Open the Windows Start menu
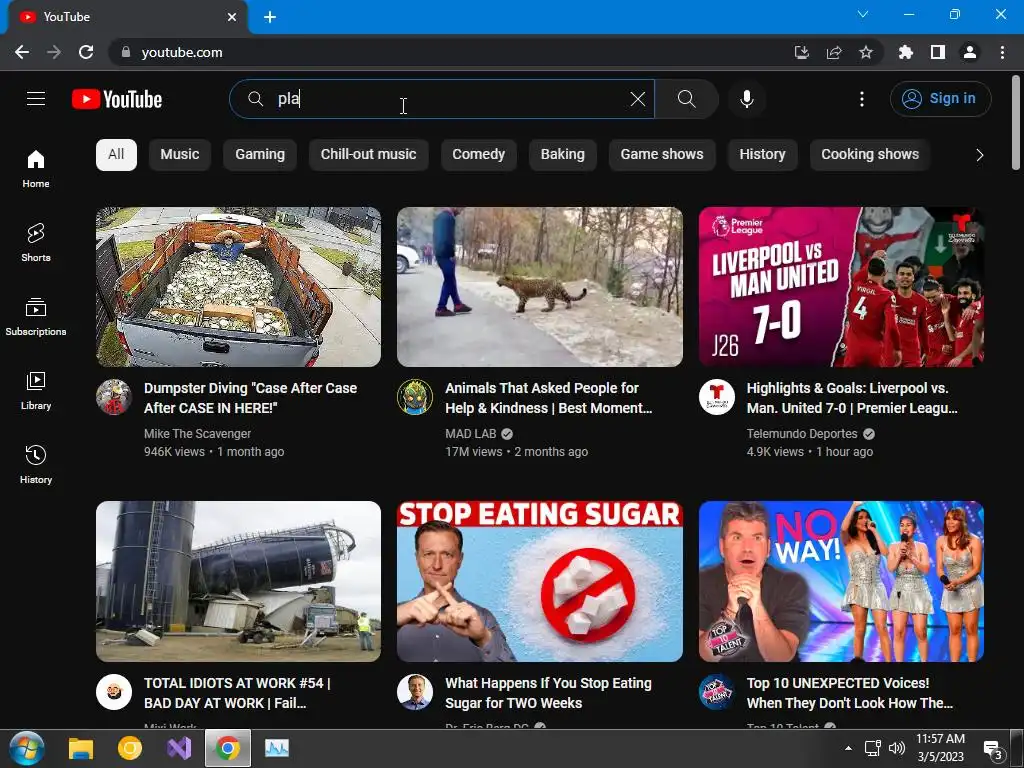Viewport: 1024px width, 768px height. pyautogui.click(x=27, y=748)
